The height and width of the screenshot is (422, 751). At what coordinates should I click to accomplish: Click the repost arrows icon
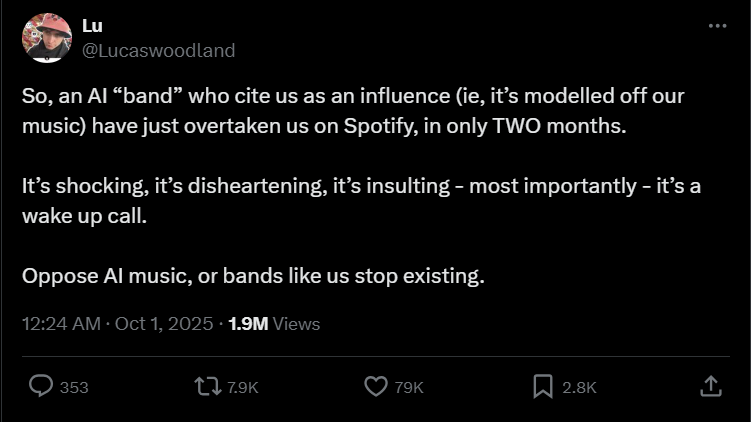[x=208, y=386]
